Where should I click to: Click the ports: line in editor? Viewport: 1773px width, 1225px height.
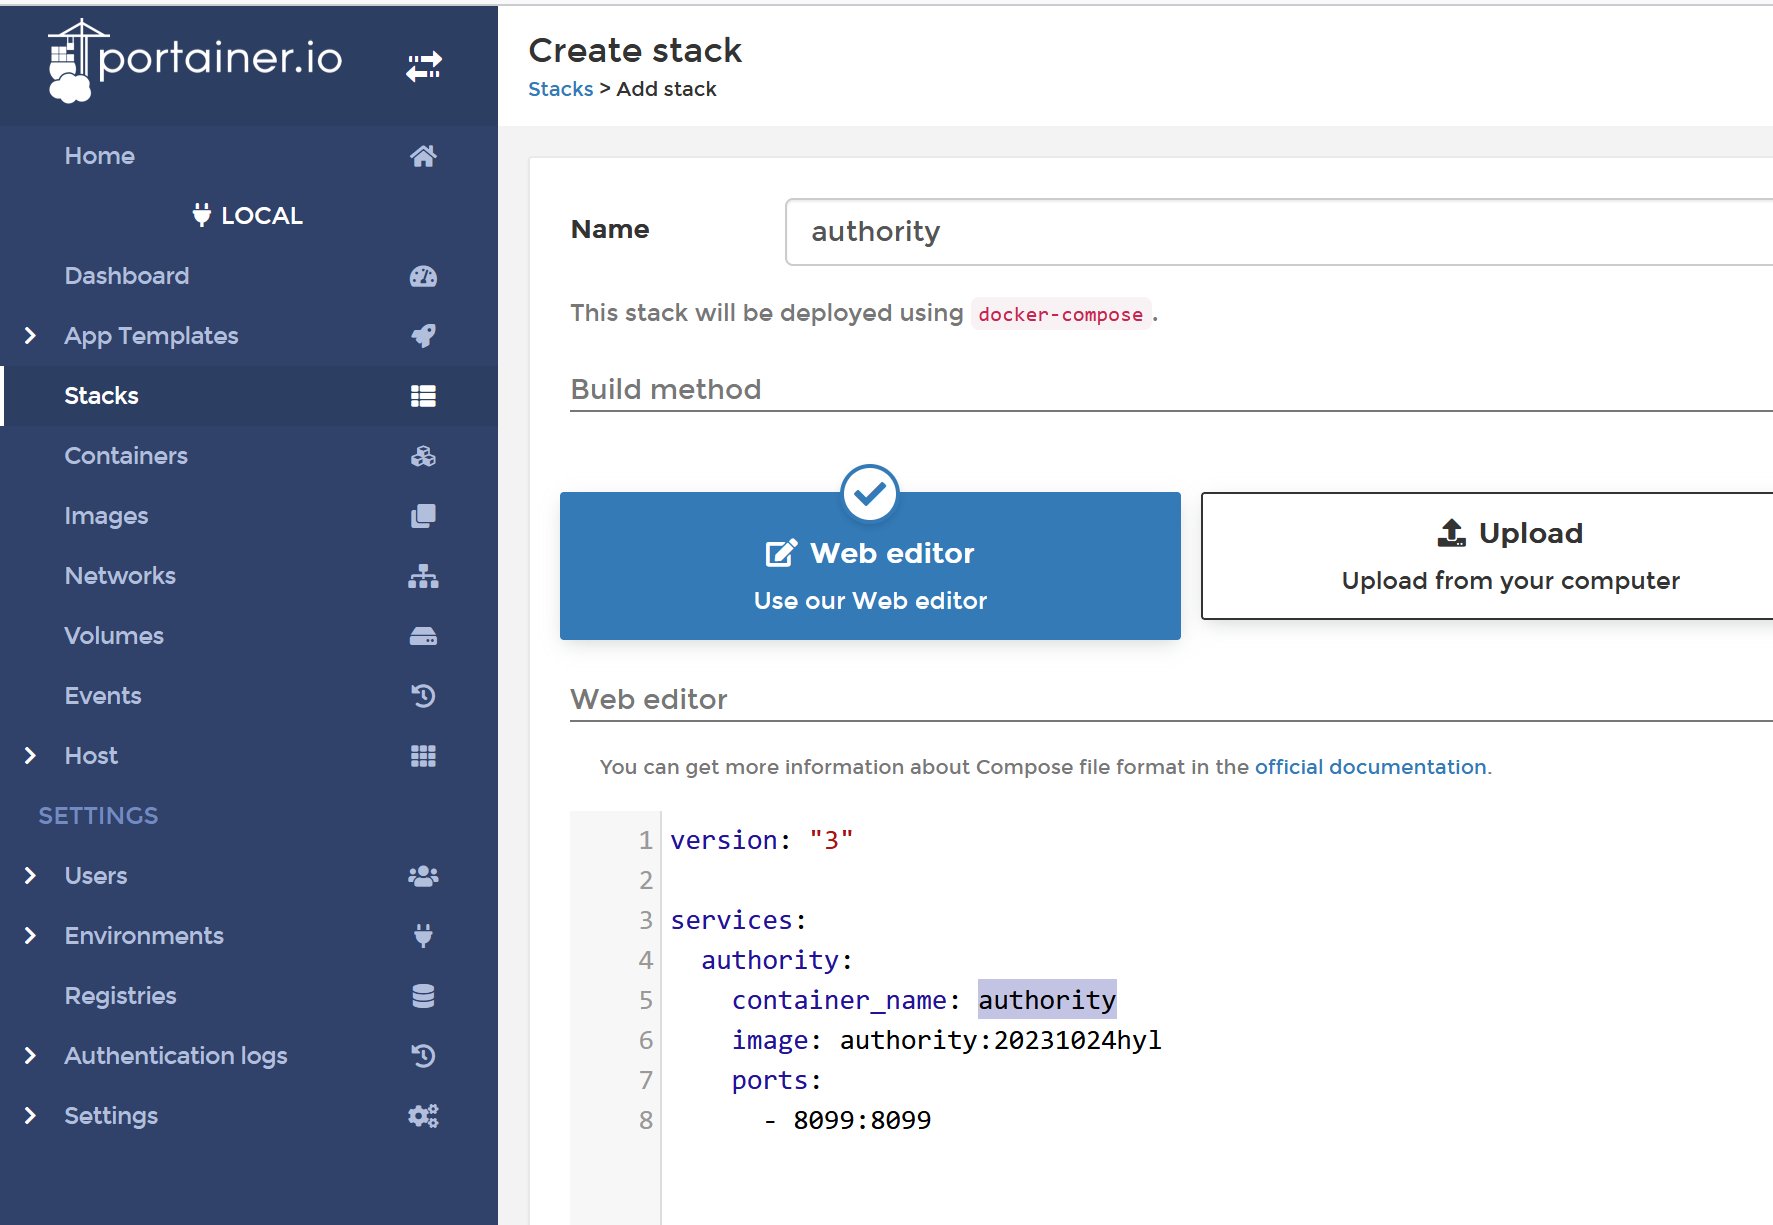(x=777, y=1080)
